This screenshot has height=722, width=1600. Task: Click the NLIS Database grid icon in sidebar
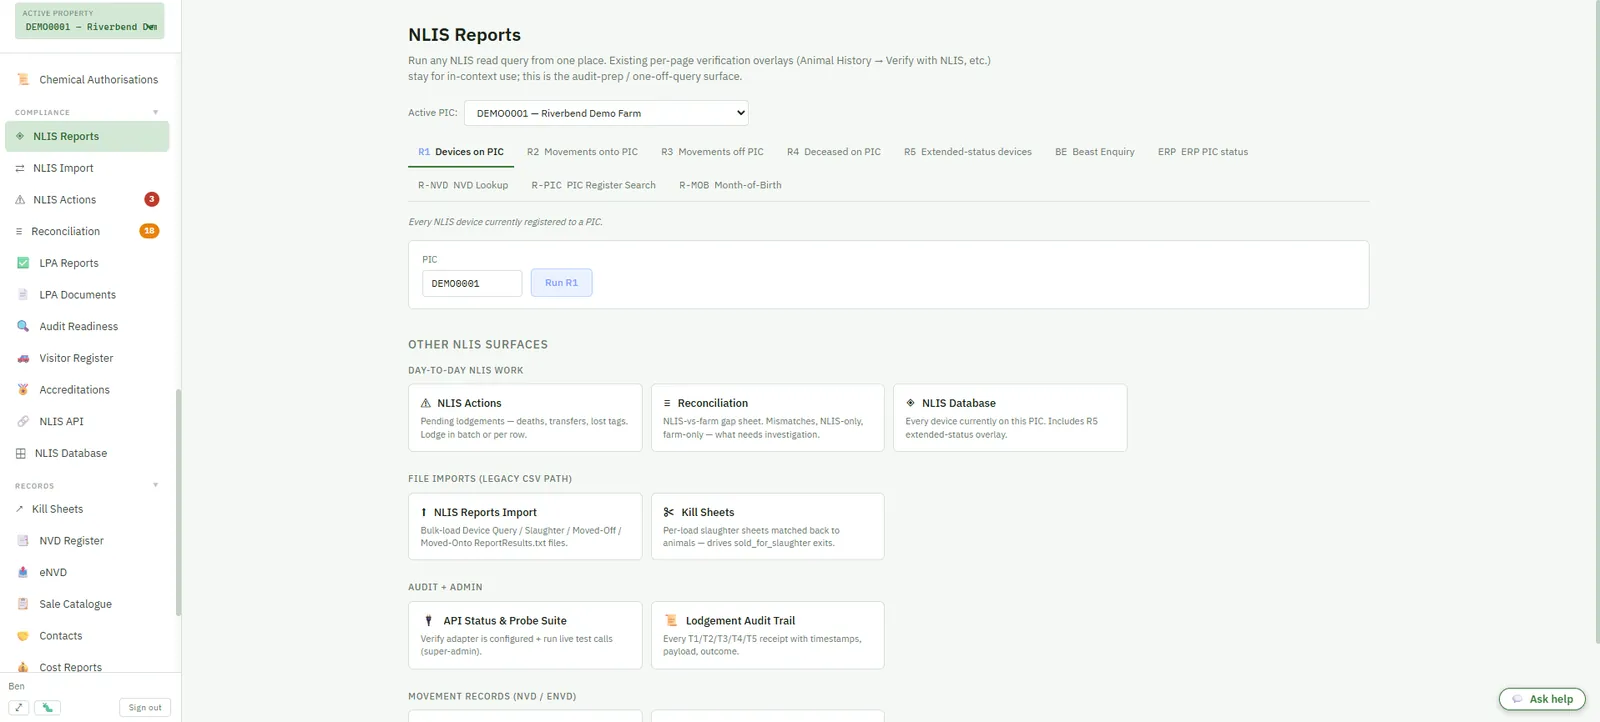[21, 453]
